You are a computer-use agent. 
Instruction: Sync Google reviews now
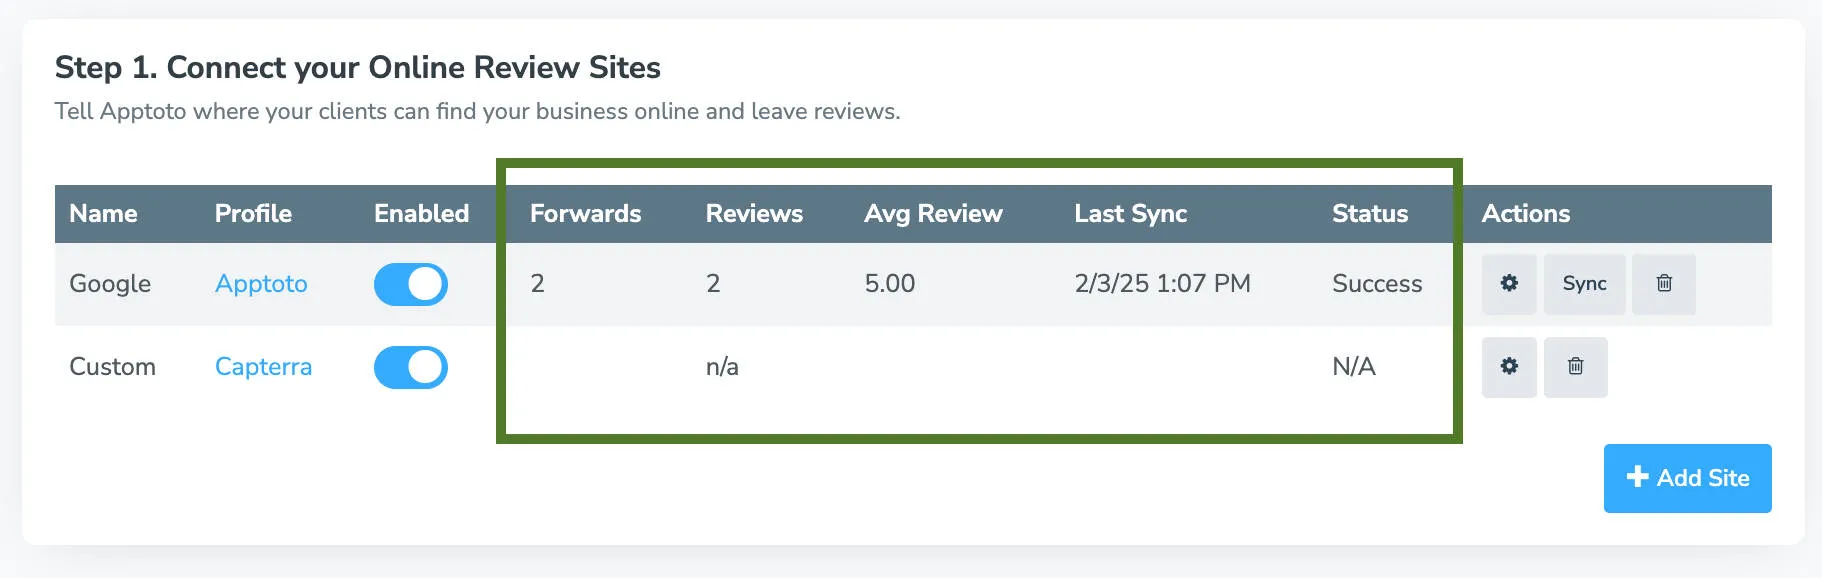point(1584,284)
